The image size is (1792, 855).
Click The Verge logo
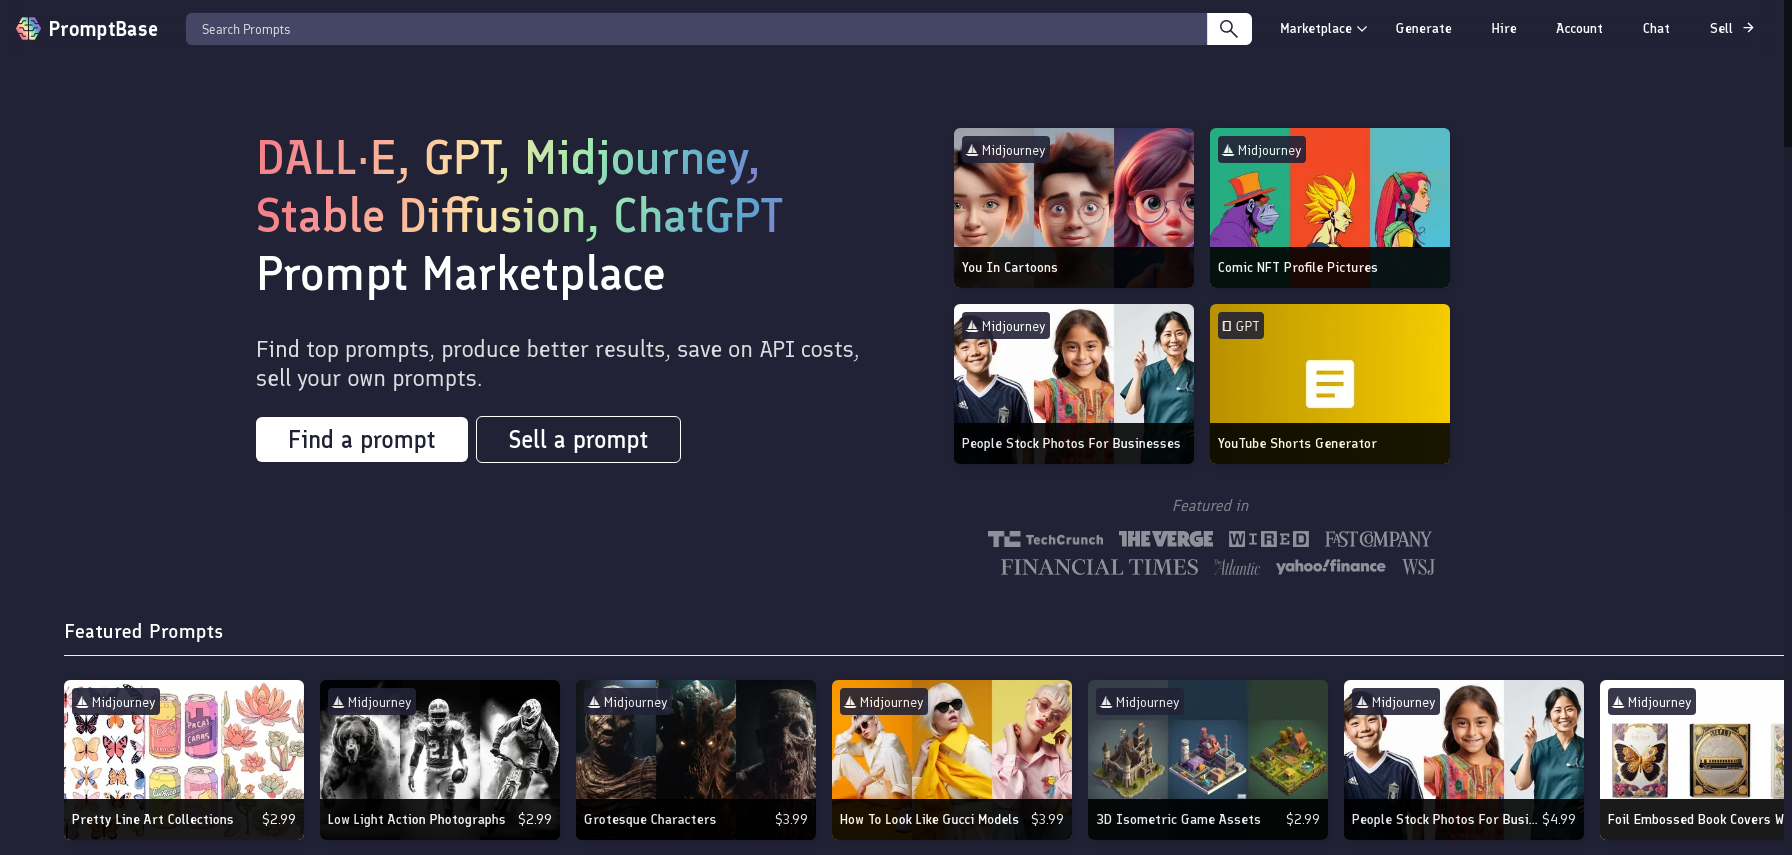[1166, 539]
